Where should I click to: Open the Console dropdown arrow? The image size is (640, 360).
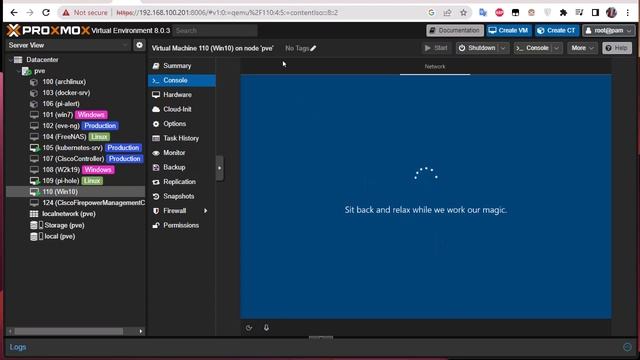pyautogui.click(x=556, y=48)
